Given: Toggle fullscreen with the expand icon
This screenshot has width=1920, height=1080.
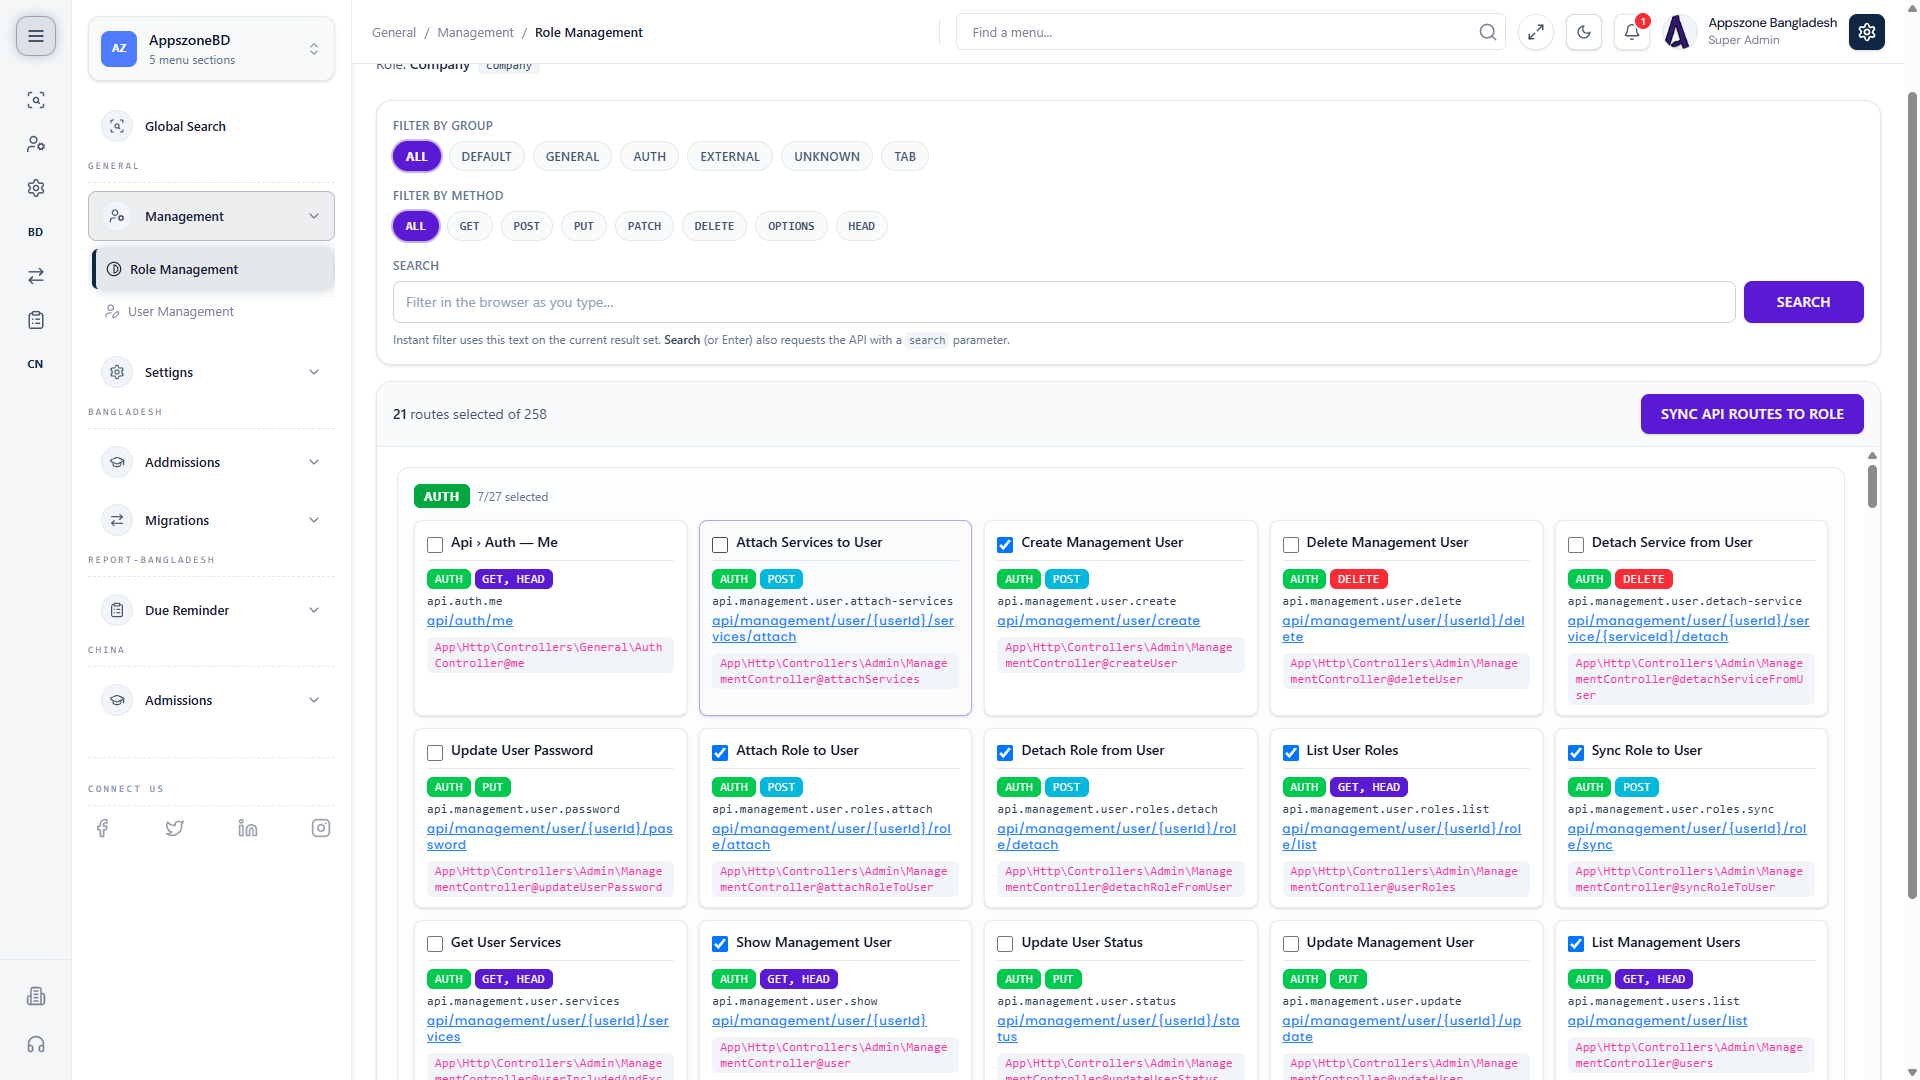Looking at the screenshot, I should pos(1536,32).
